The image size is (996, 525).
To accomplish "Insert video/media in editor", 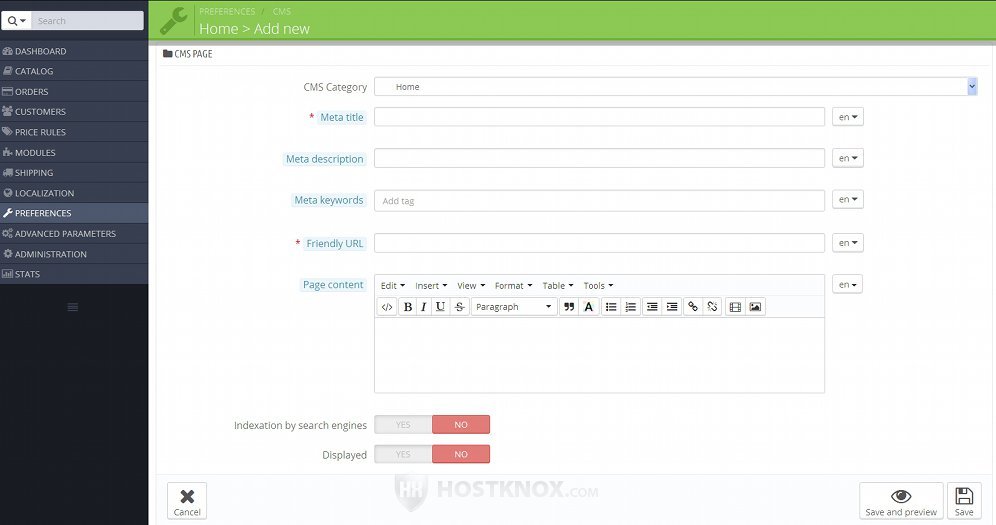I will pos(735,307).
